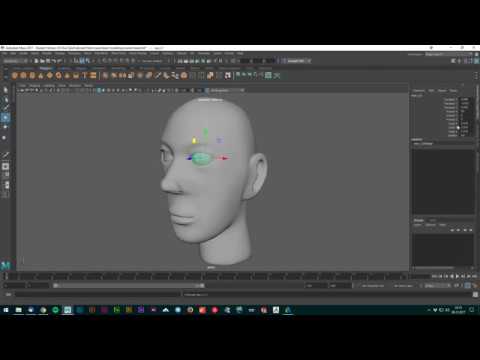Viewport: 480px width, 360px height.
Task: Create a polygon cone from the shelf
Action: [x=41, y=76]
